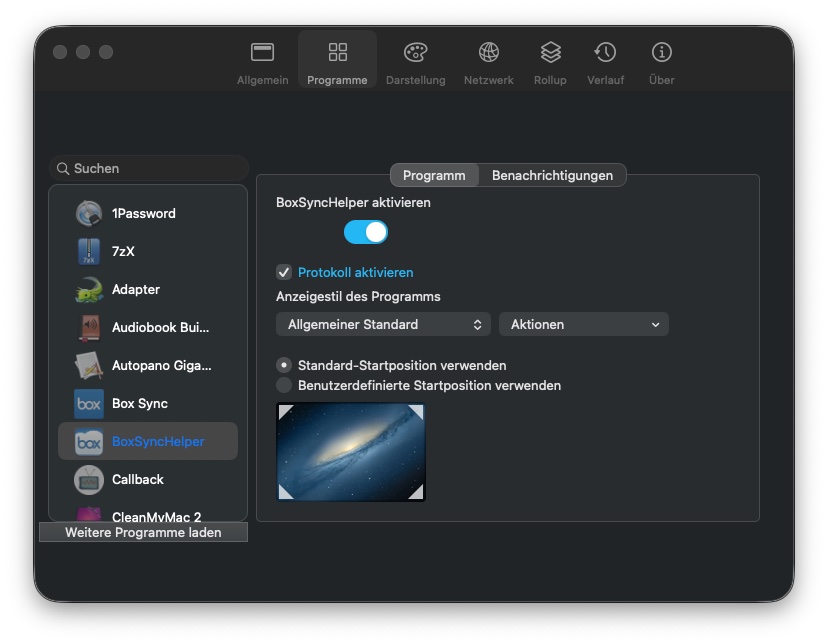Select Autopano Giga... list entry
Screen dimensions: 828x644
148,365
